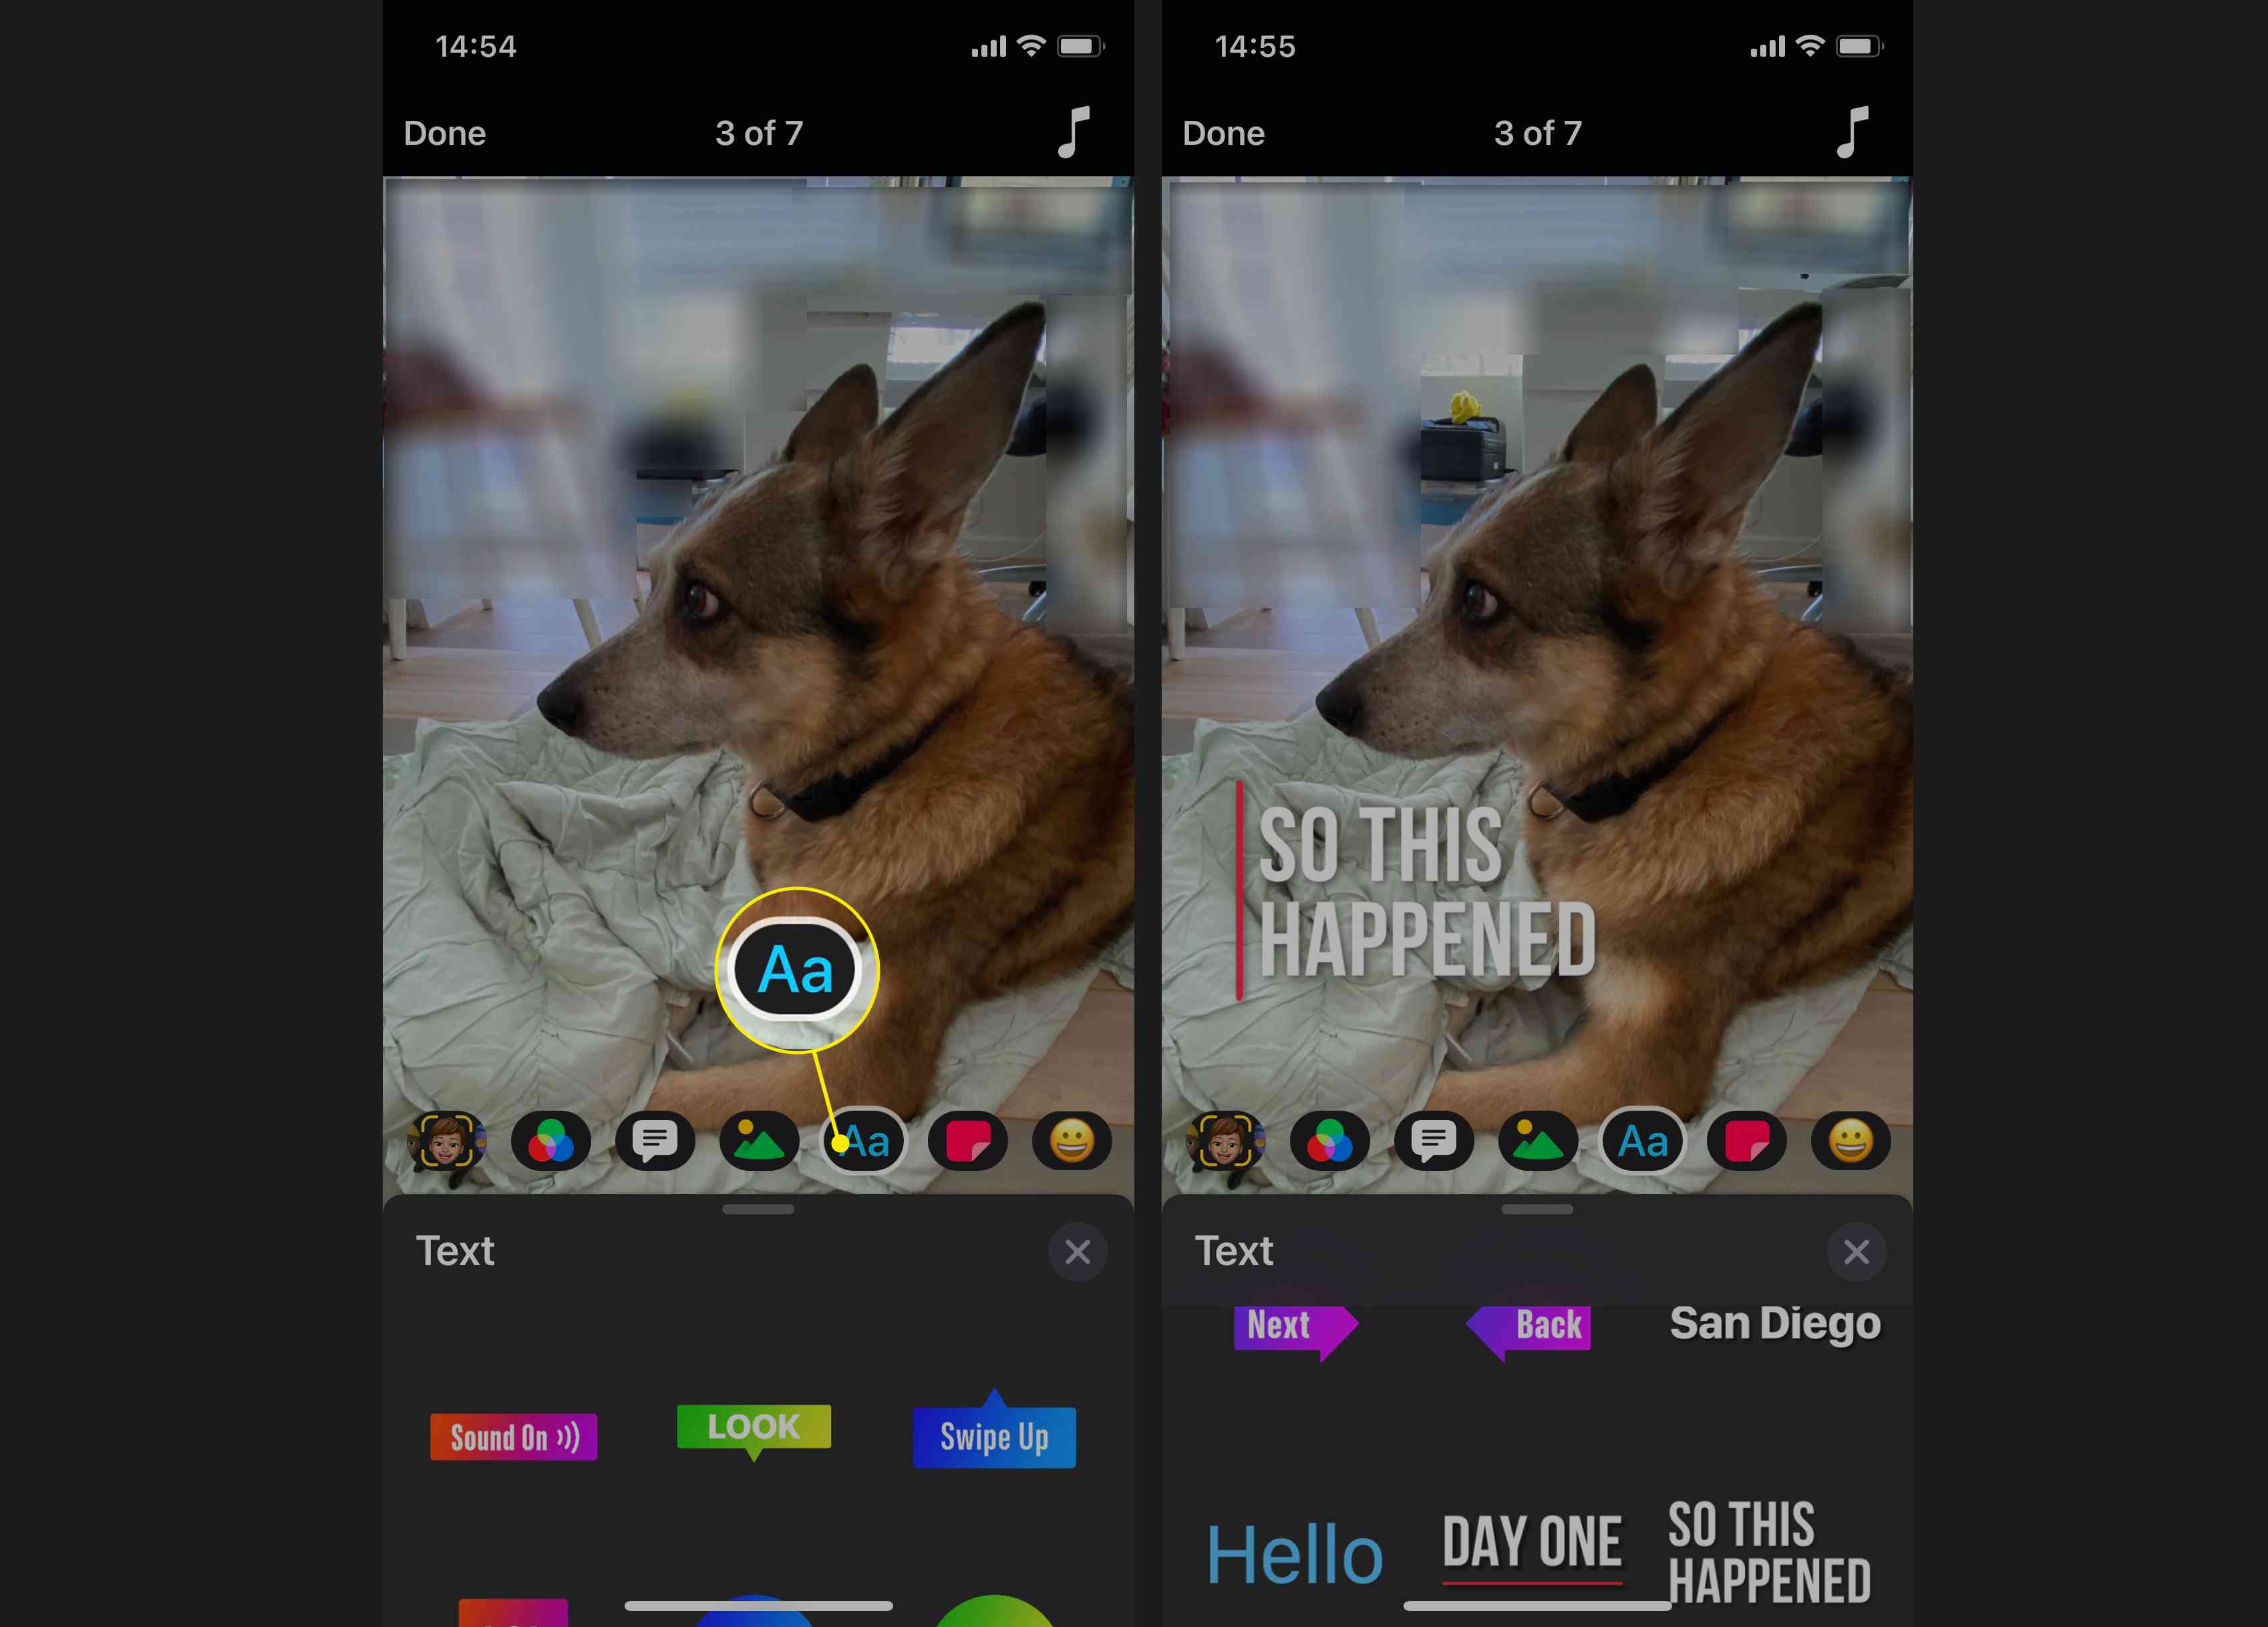This screenshot has width=2268, height=1627.
Task: Select the landscape photo sticker icon
Action: (759, 1139)
